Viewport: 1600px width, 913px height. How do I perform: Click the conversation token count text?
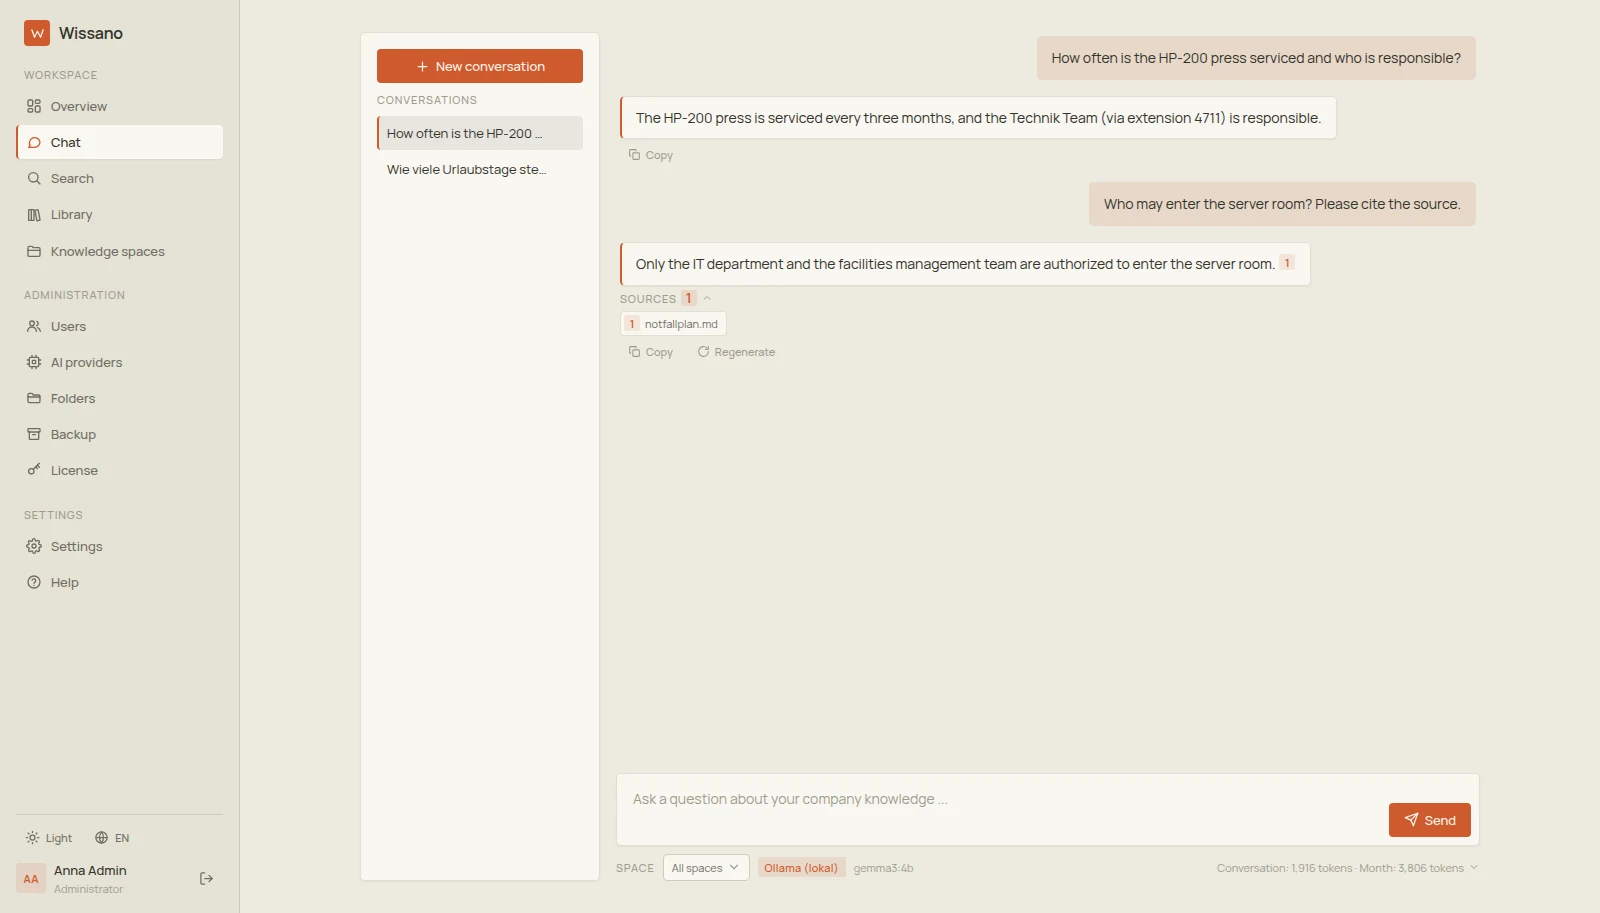1284,868
